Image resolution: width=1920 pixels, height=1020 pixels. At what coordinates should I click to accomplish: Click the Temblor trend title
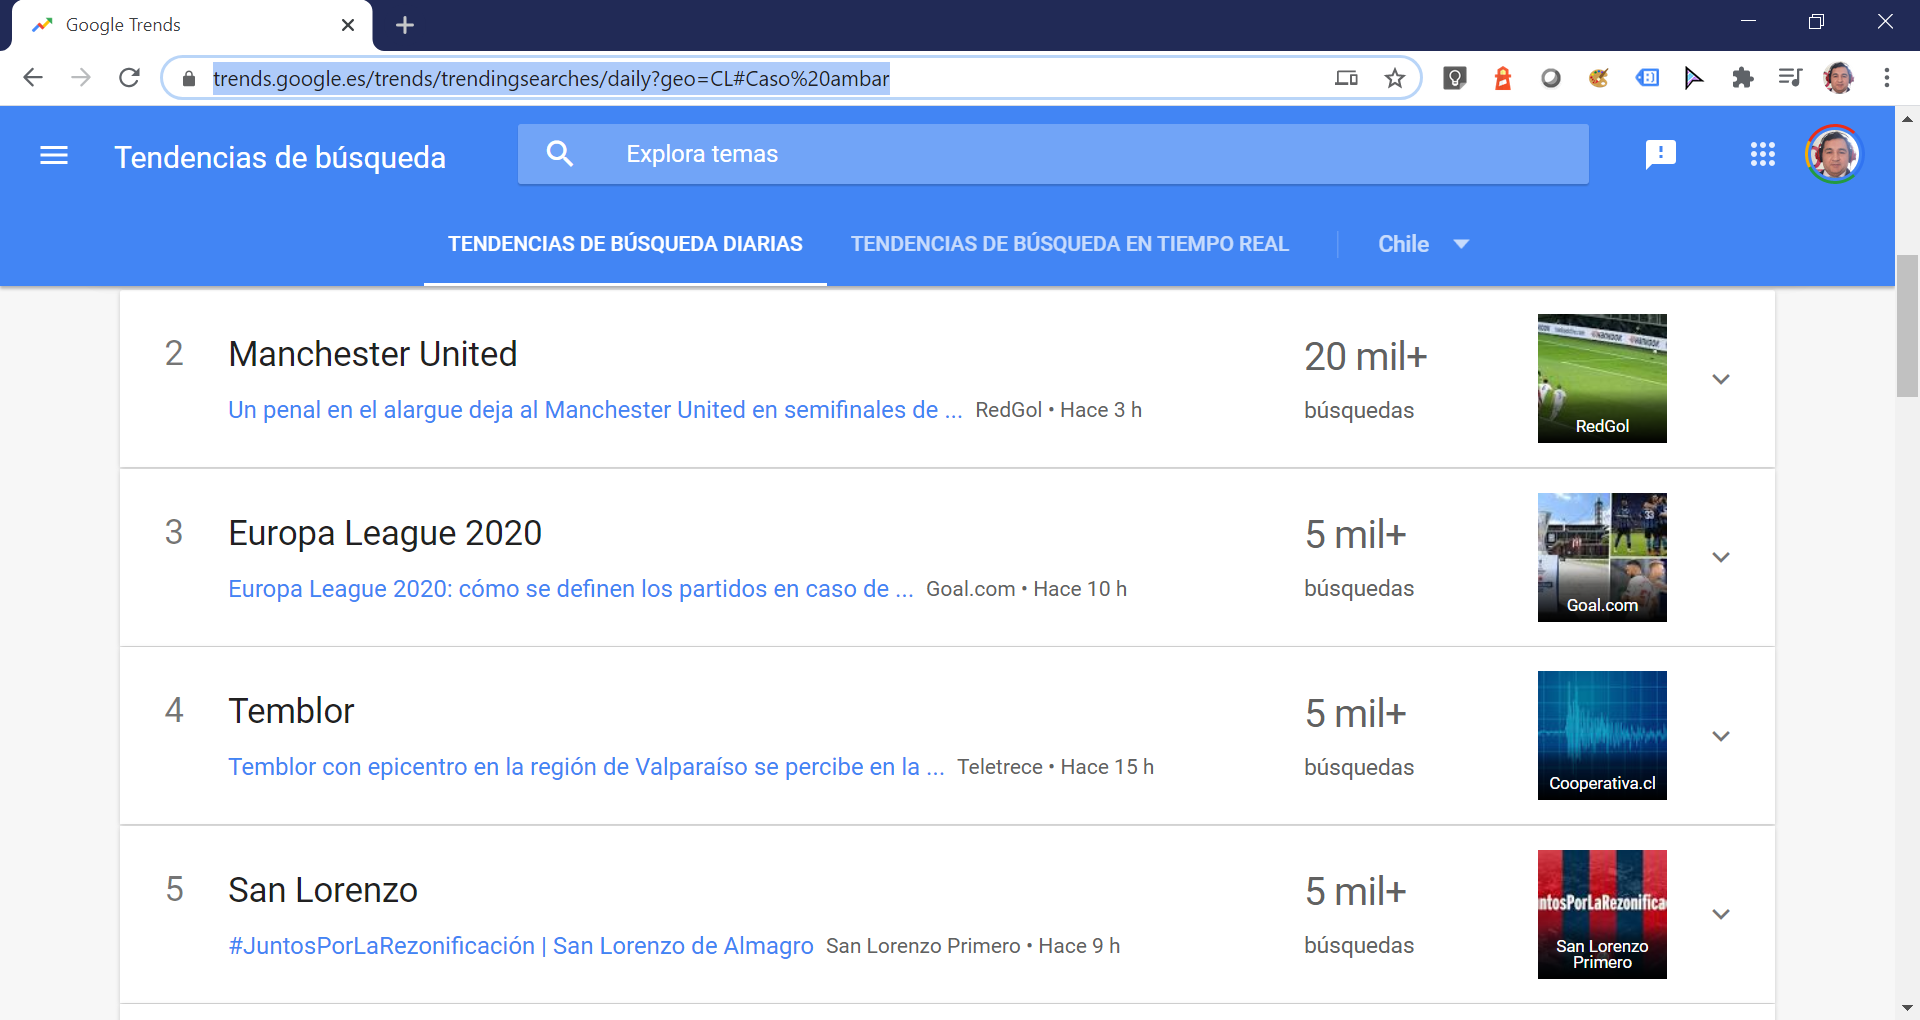(291, 711)
